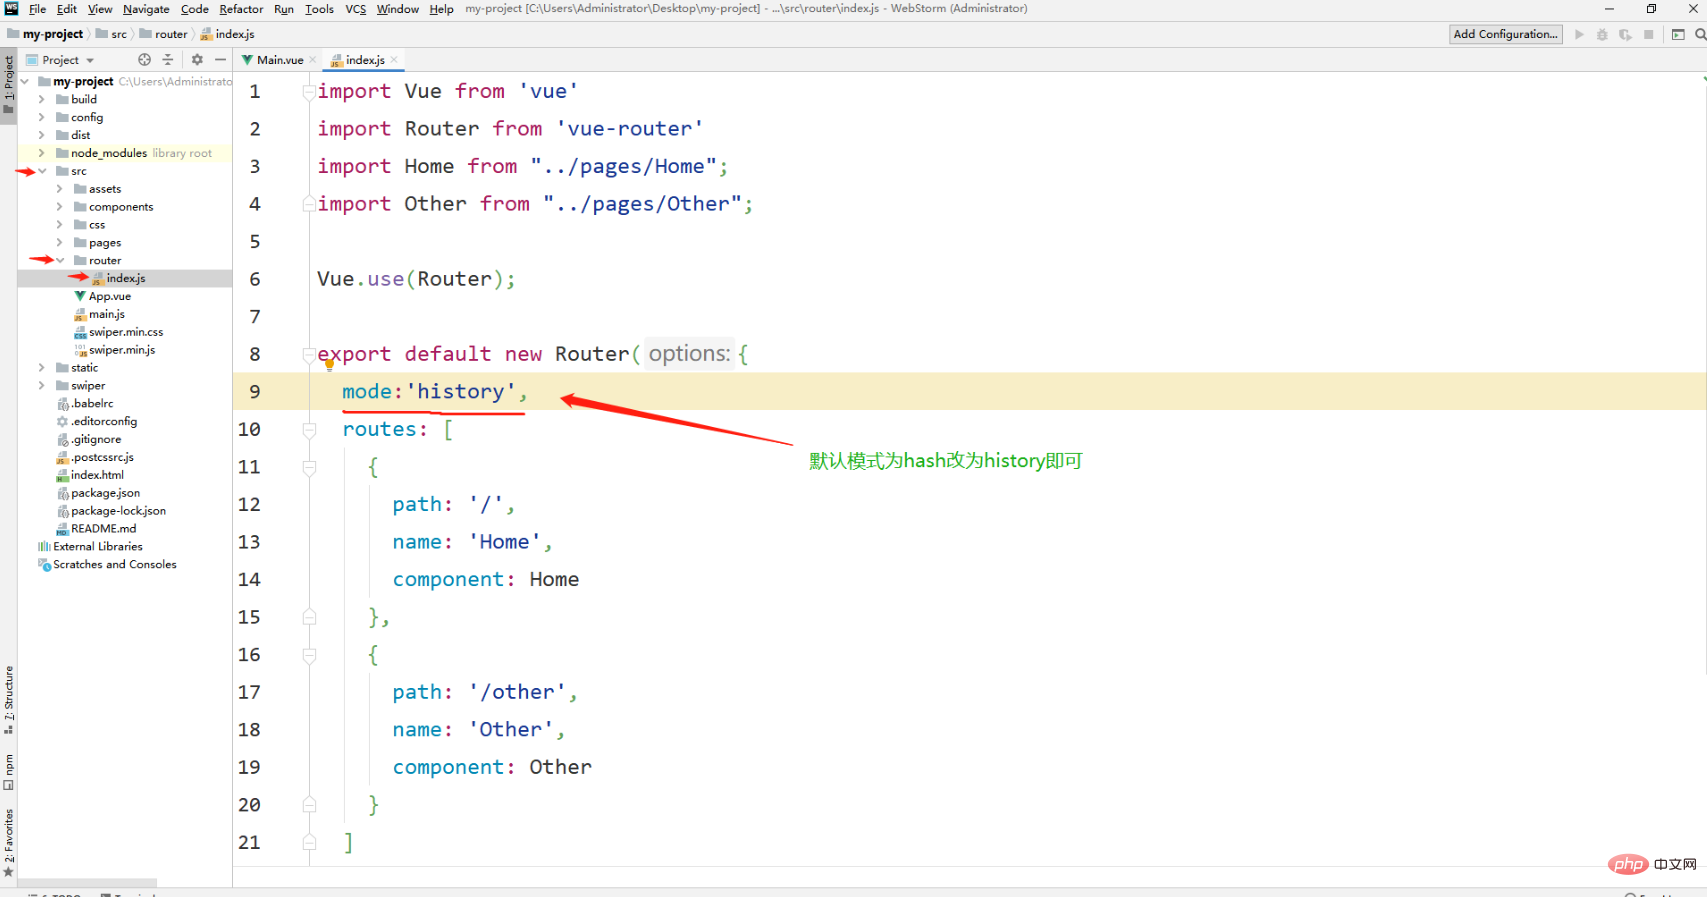Select index.js file in project tree
The width and height of the screenshot is (1707, 897).
point(125,278)
